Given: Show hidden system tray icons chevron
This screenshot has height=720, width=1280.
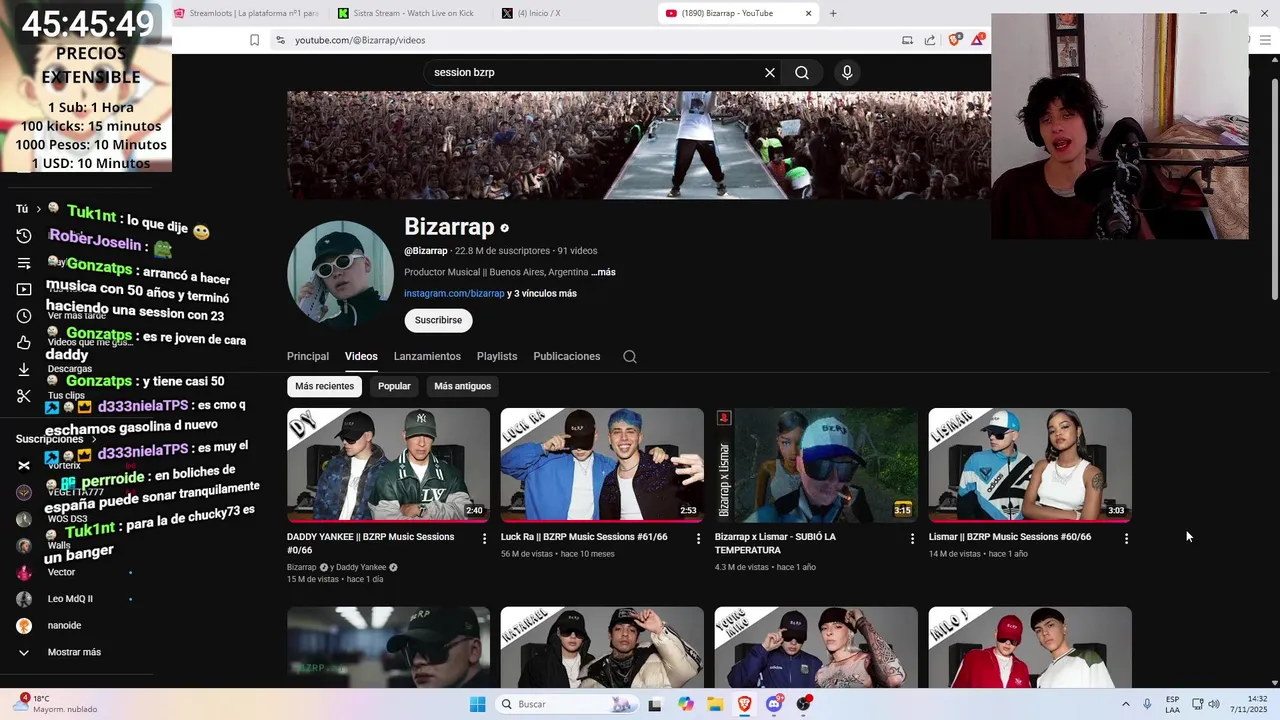Looking at the screenshot, I should [x=1125, y=704].
